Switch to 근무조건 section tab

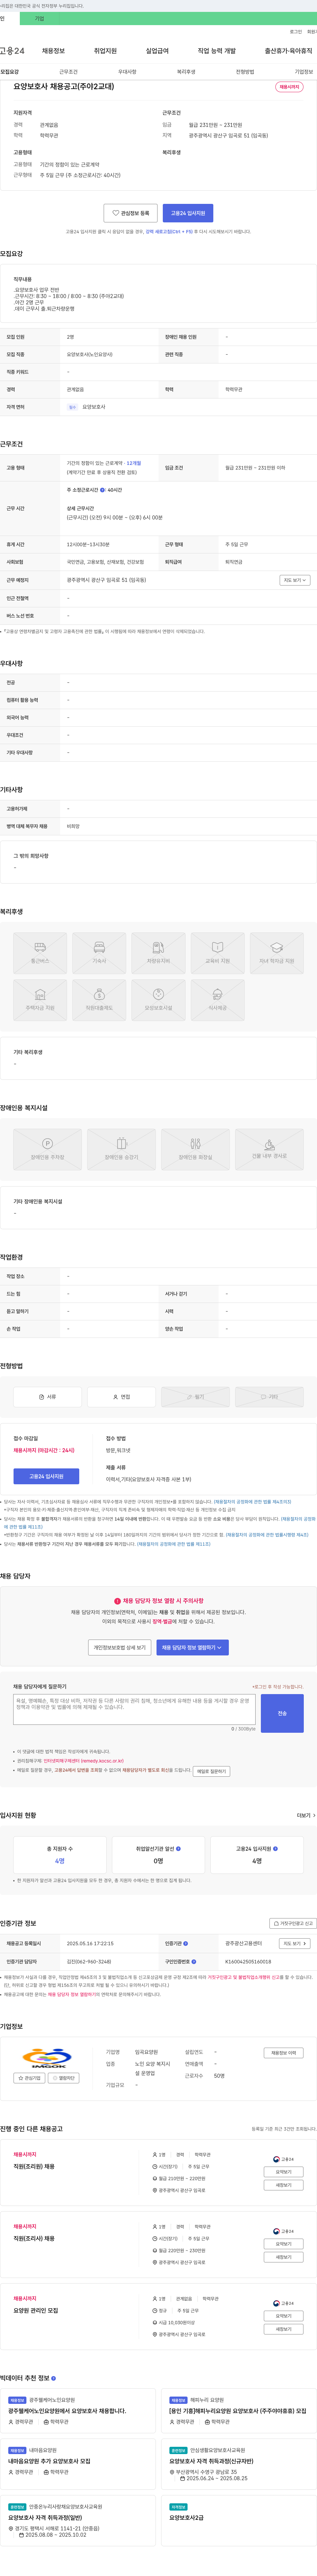coord(68,72)
